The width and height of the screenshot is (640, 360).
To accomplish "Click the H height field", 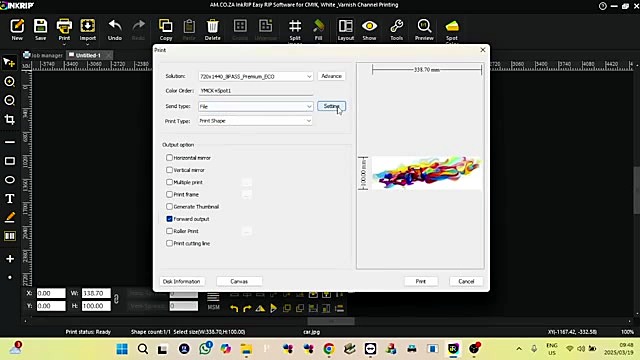I will (x=96, y=306).
